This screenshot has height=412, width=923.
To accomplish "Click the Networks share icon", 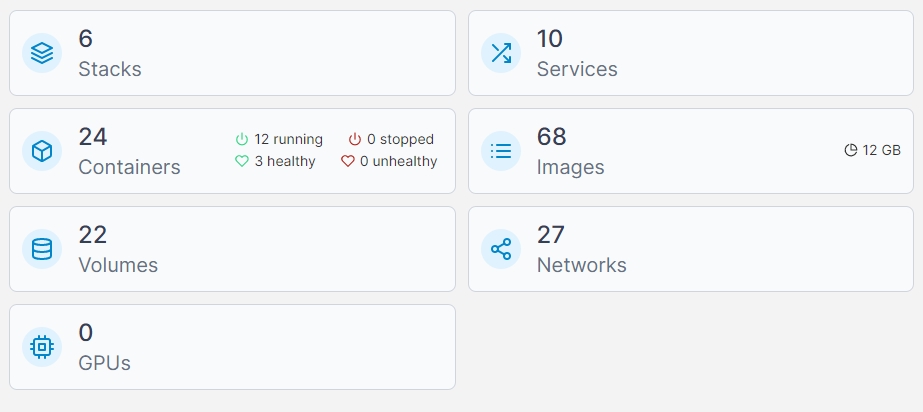I will (x=501, y=249).
